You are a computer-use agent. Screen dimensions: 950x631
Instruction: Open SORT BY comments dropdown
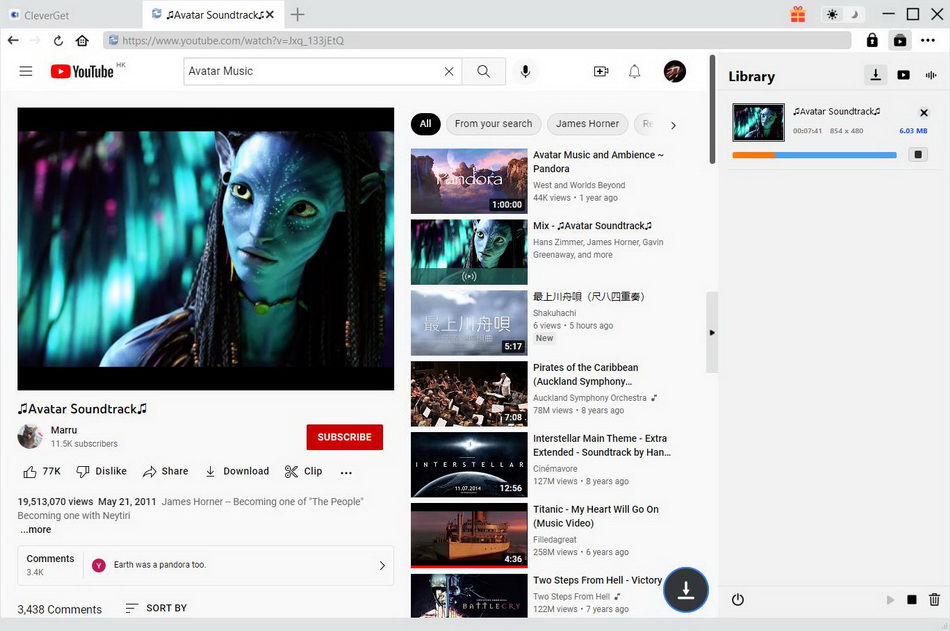pos(156,608)
